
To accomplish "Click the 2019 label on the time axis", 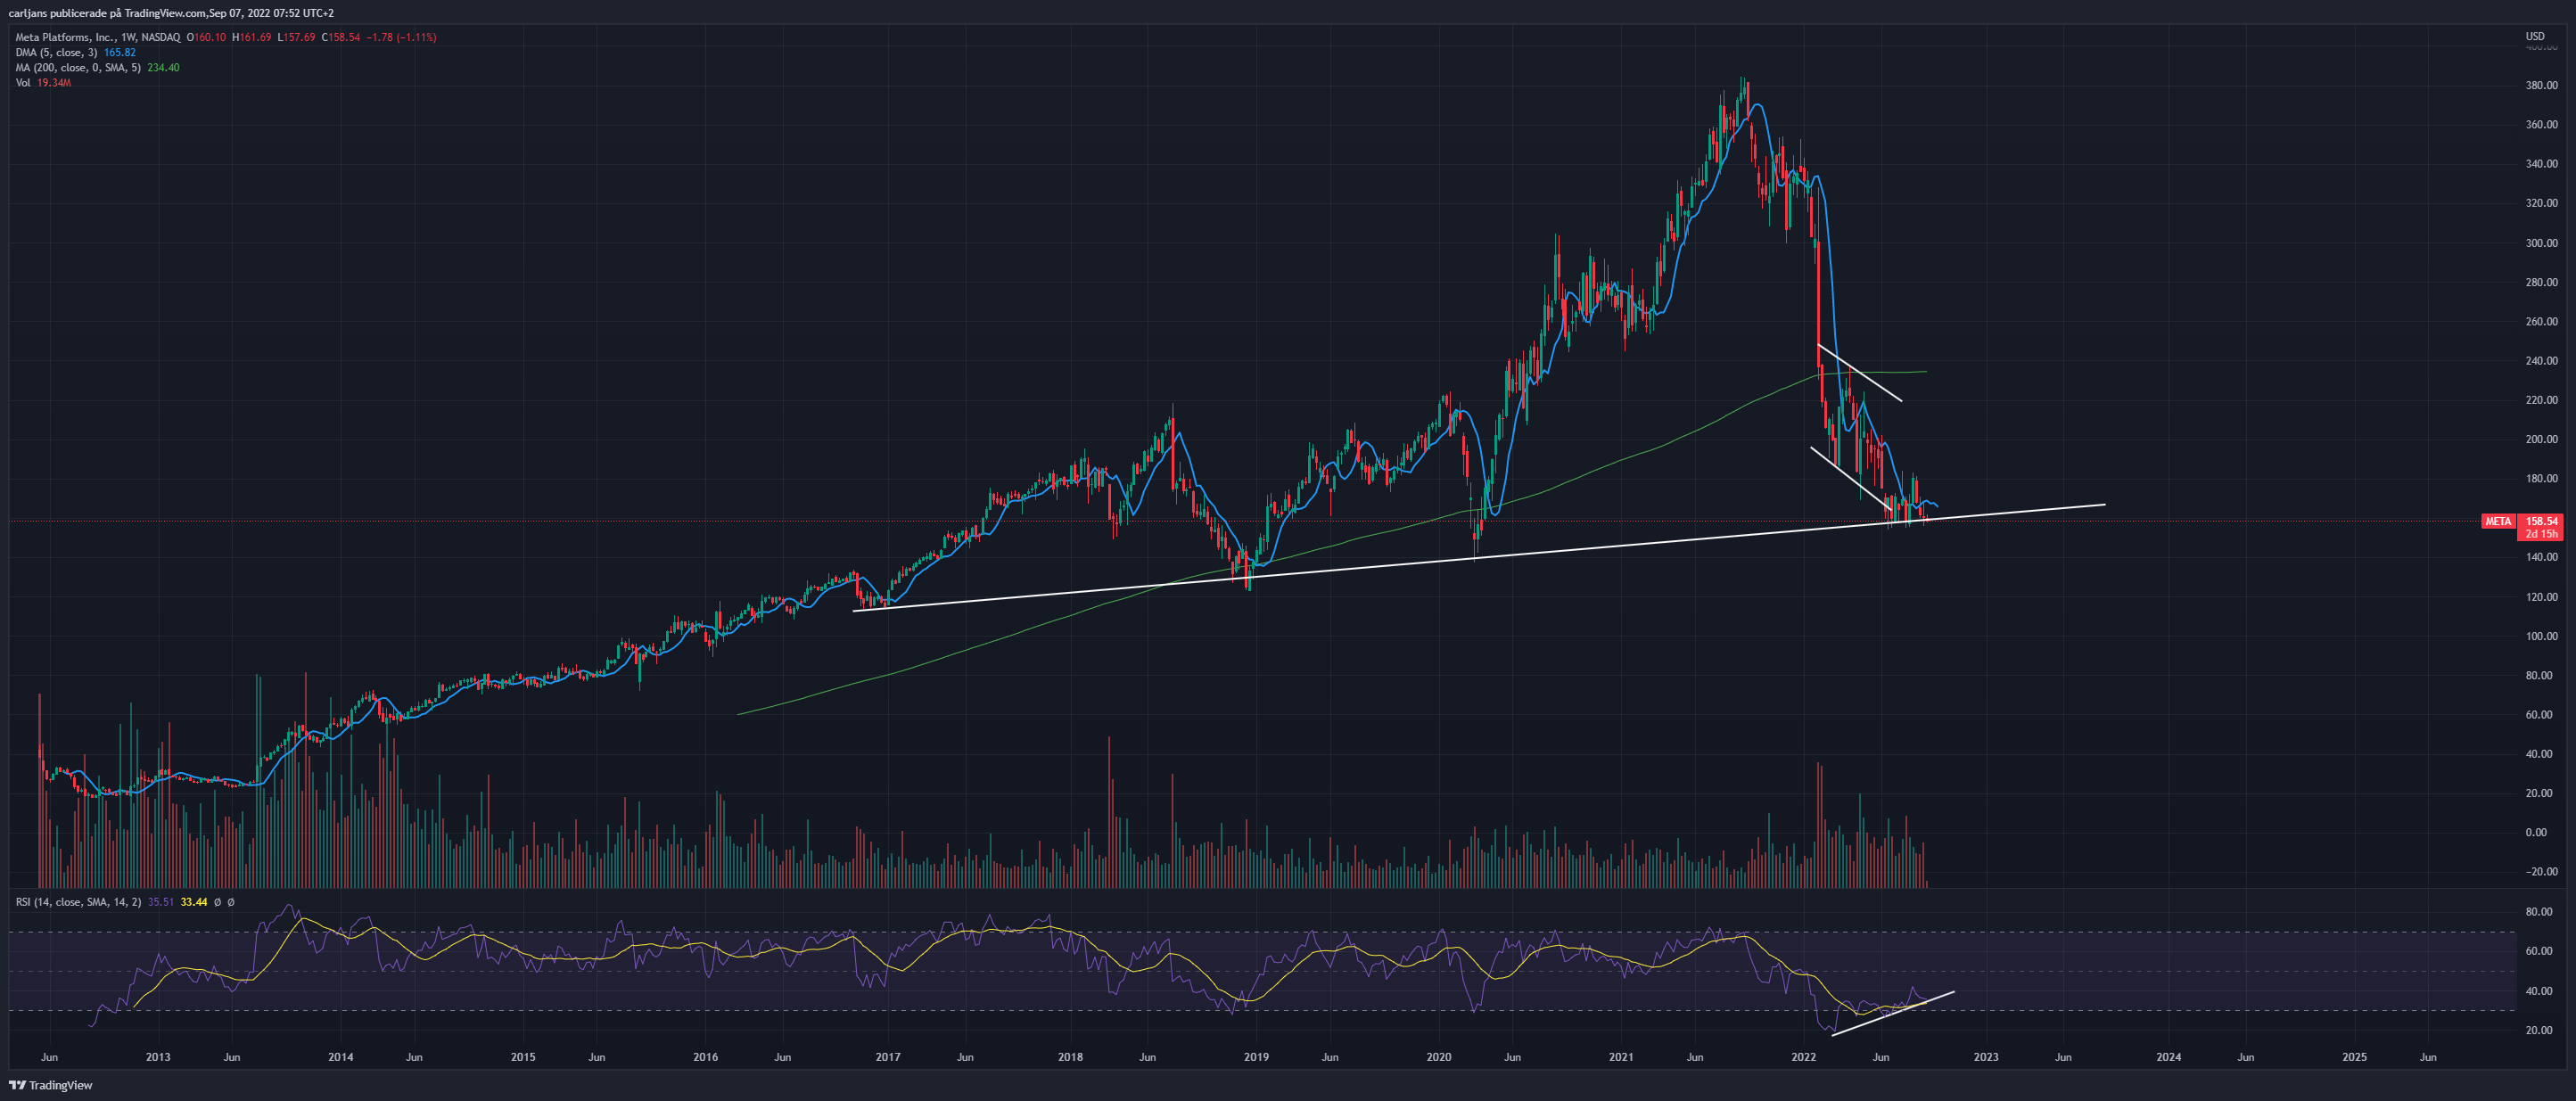I will pyautogui.click(x=1256, y=1057).
